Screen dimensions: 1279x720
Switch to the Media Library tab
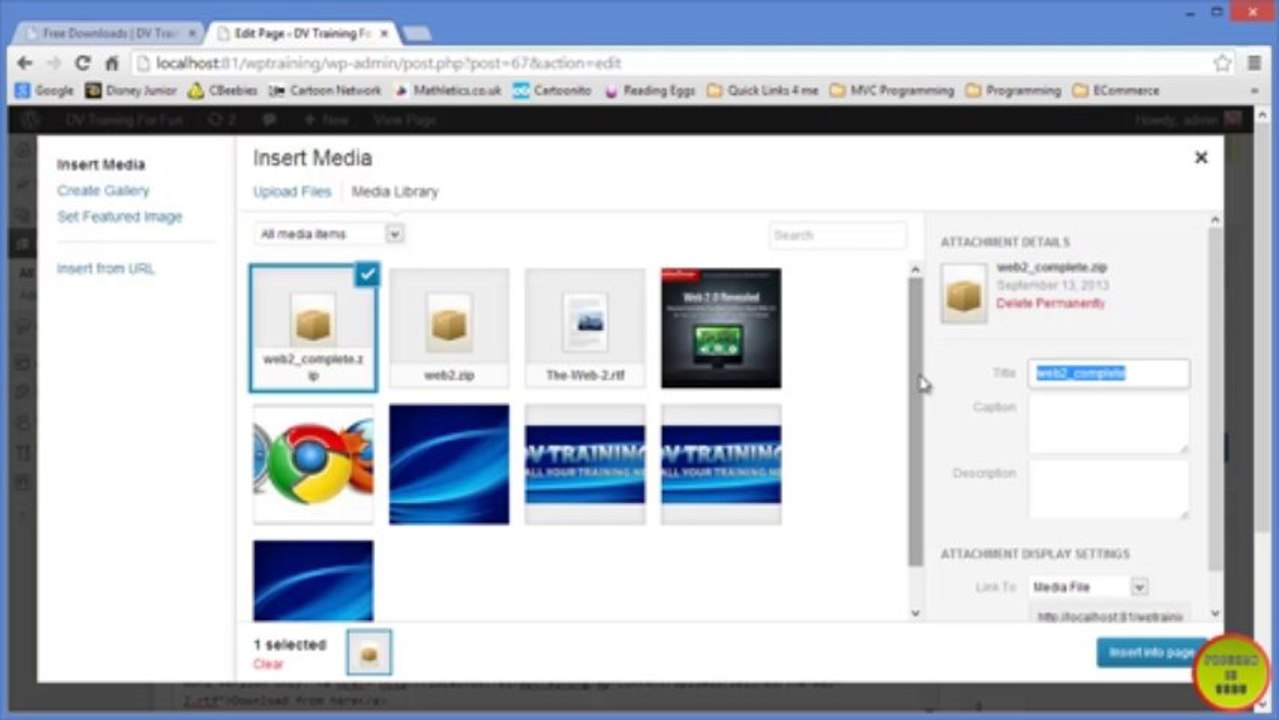(x=395, y=191)
